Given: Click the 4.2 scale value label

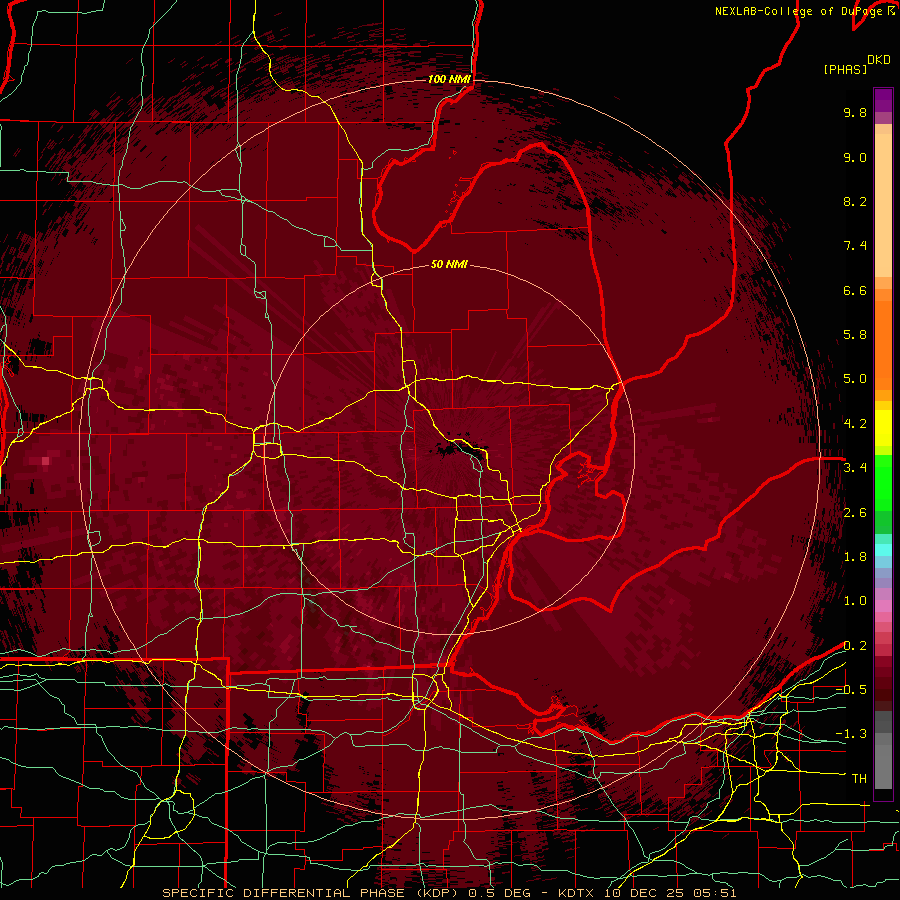Looking at the screenshot, I should point(855,424).
